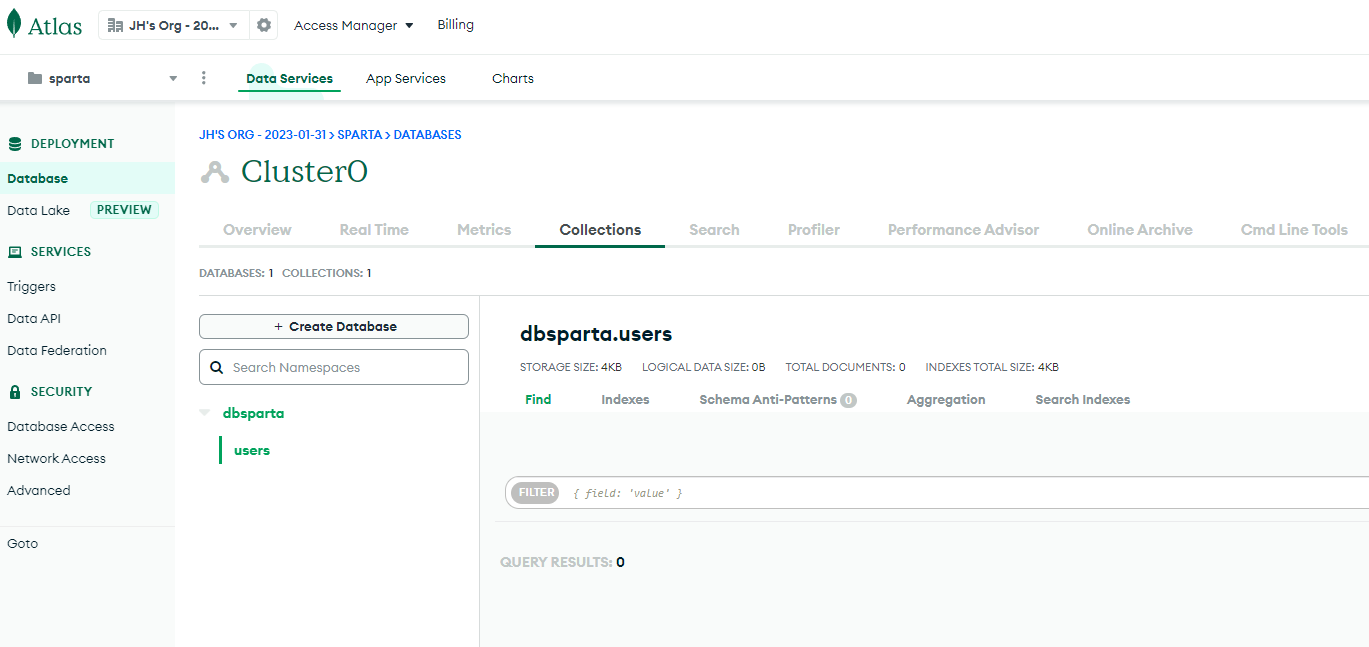This screenshot has height=647, width=1369.
Task: Click SPARTA breadcrumb link
Action: point(360,134)
